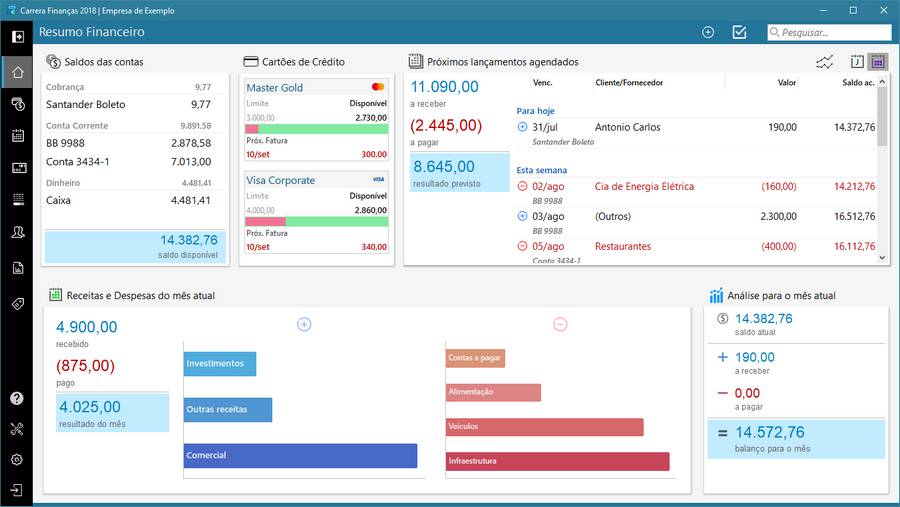The image size is (900, 507).
Task: Open the Antonio Carlos scheduled entry
Action: pos(696,133)
